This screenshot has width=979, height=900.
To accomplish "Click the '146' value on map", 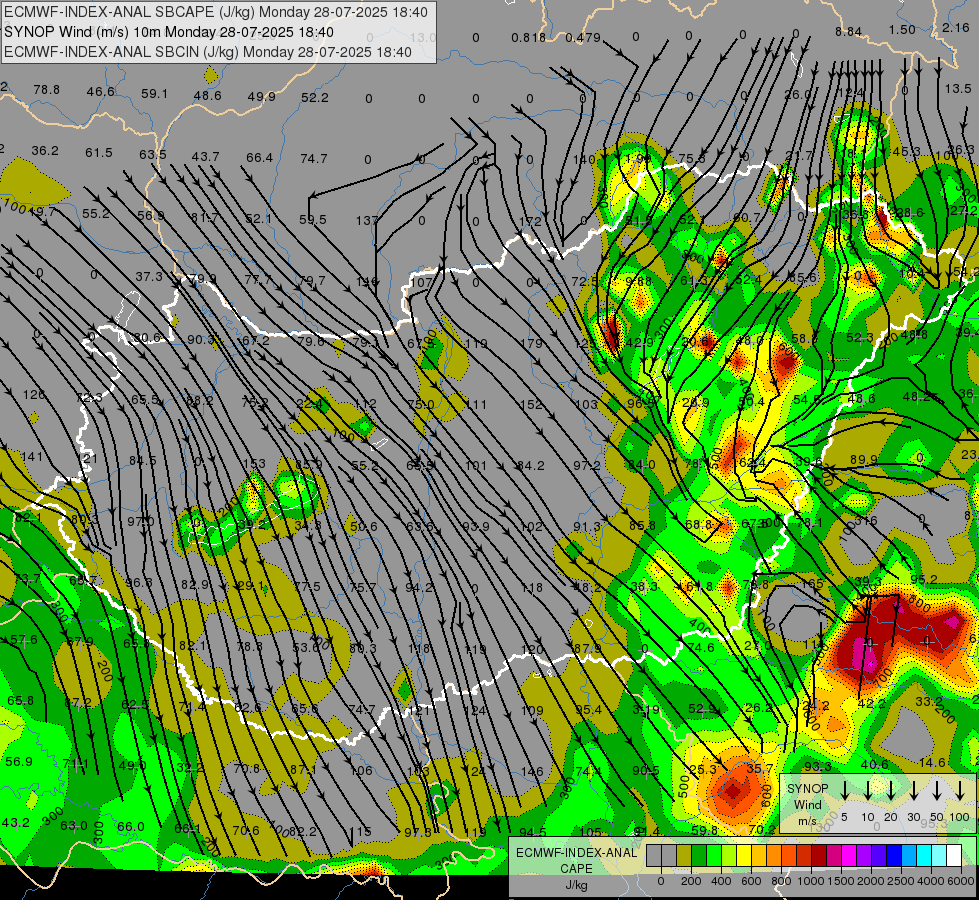I will [x=532, y=772].
